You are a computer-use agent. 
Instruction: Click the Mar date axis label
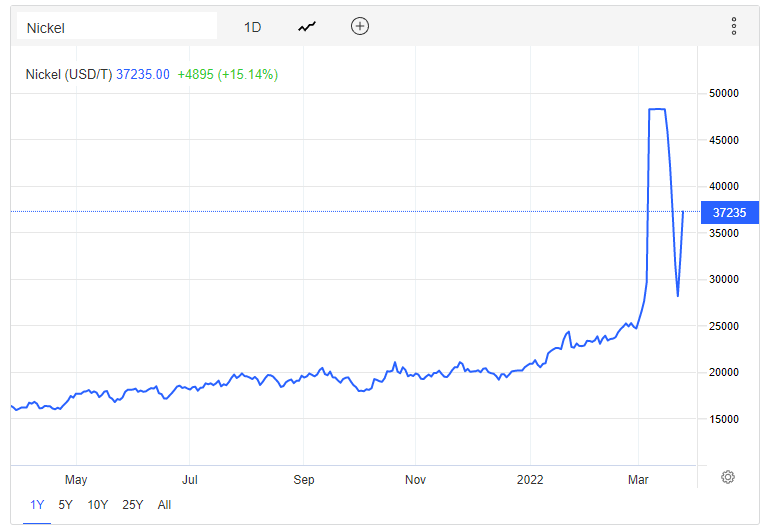tap(638, 479)
